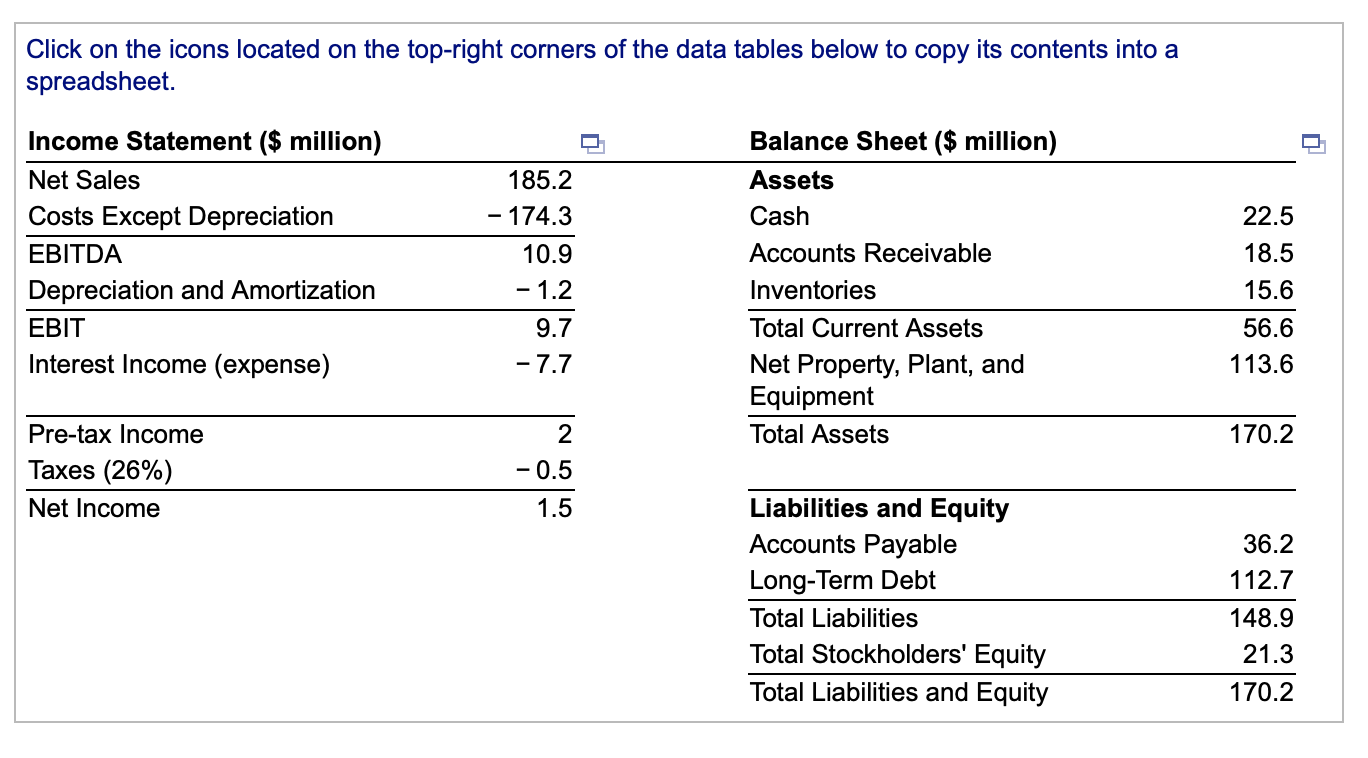The height and width of the screenshot is (758, 1368).
Task: Click the Accounts Receivable label
Action: coord(871,253)
